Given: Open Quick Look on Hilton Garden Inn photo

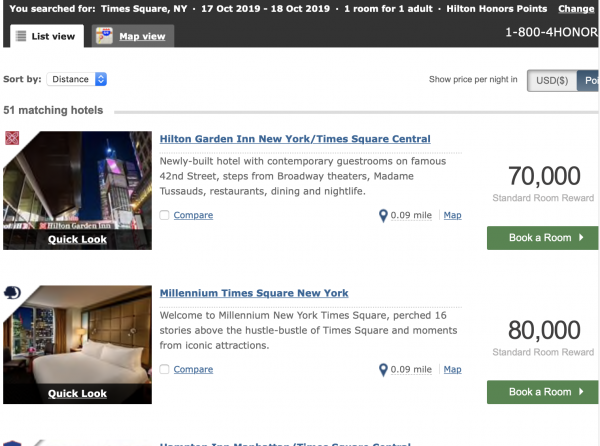Looking at the screenshot, I should coord(77,239).
